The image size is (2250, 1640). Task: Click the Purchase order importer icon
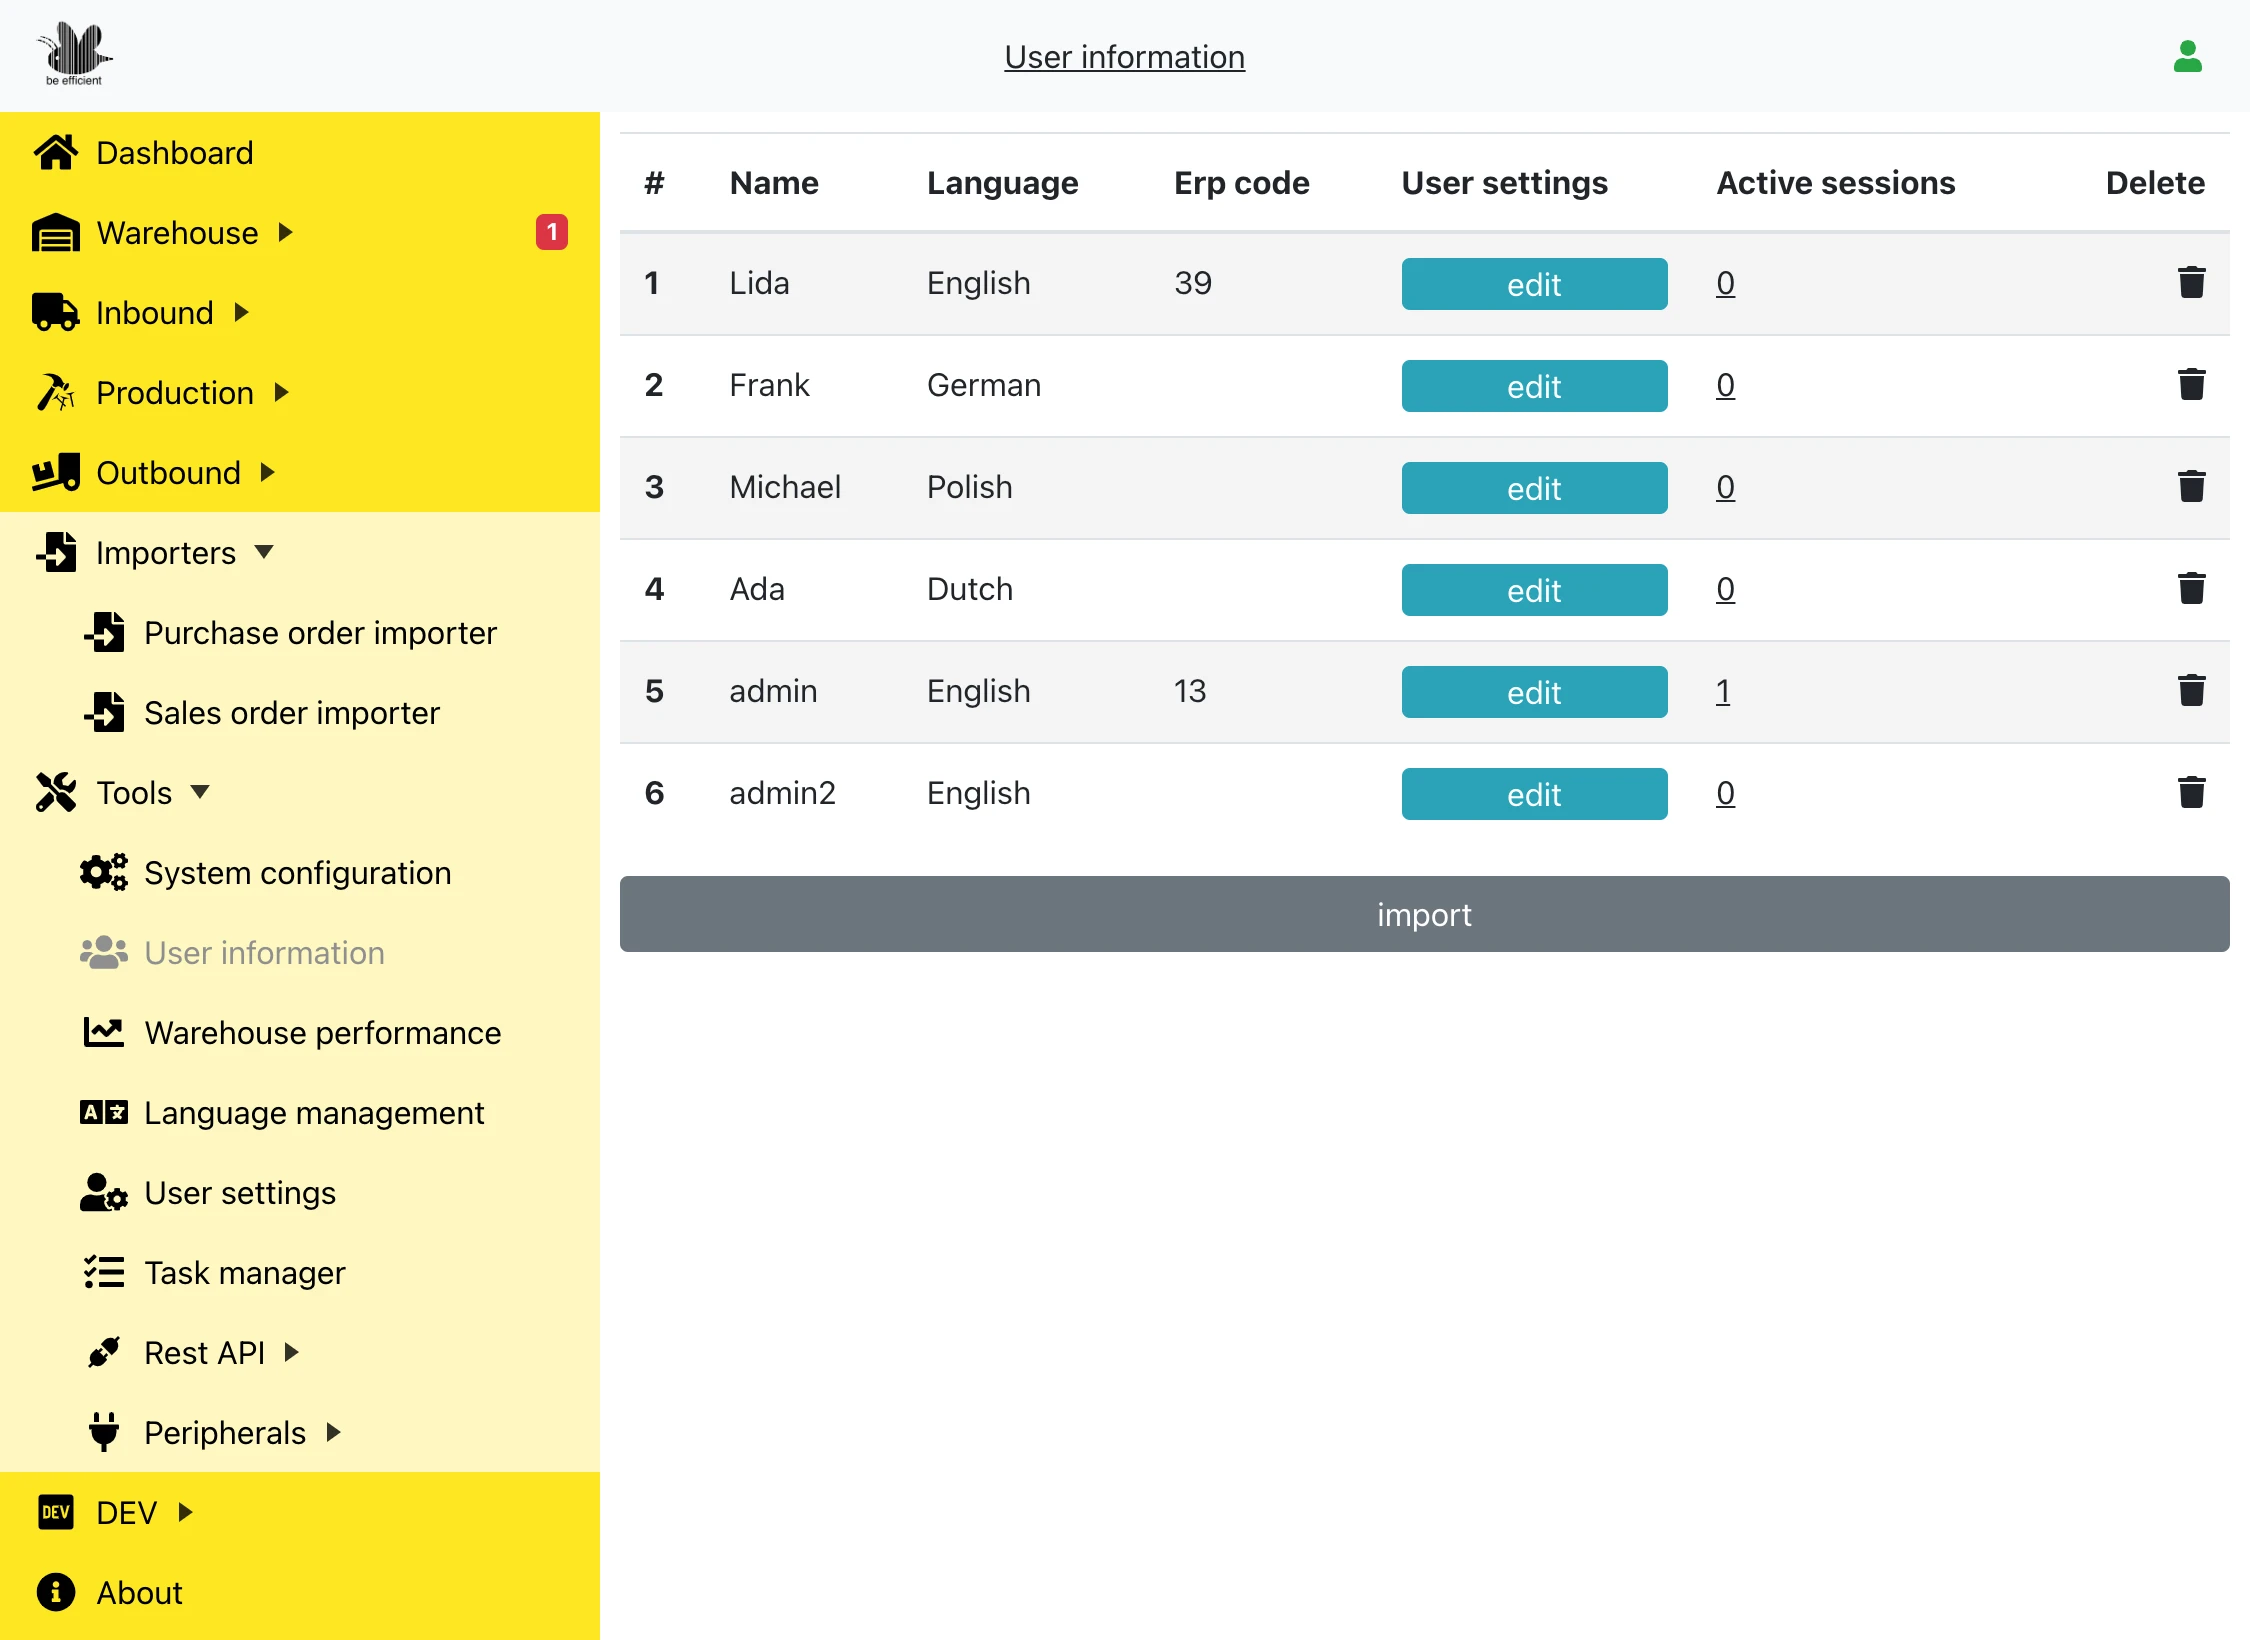104,632
